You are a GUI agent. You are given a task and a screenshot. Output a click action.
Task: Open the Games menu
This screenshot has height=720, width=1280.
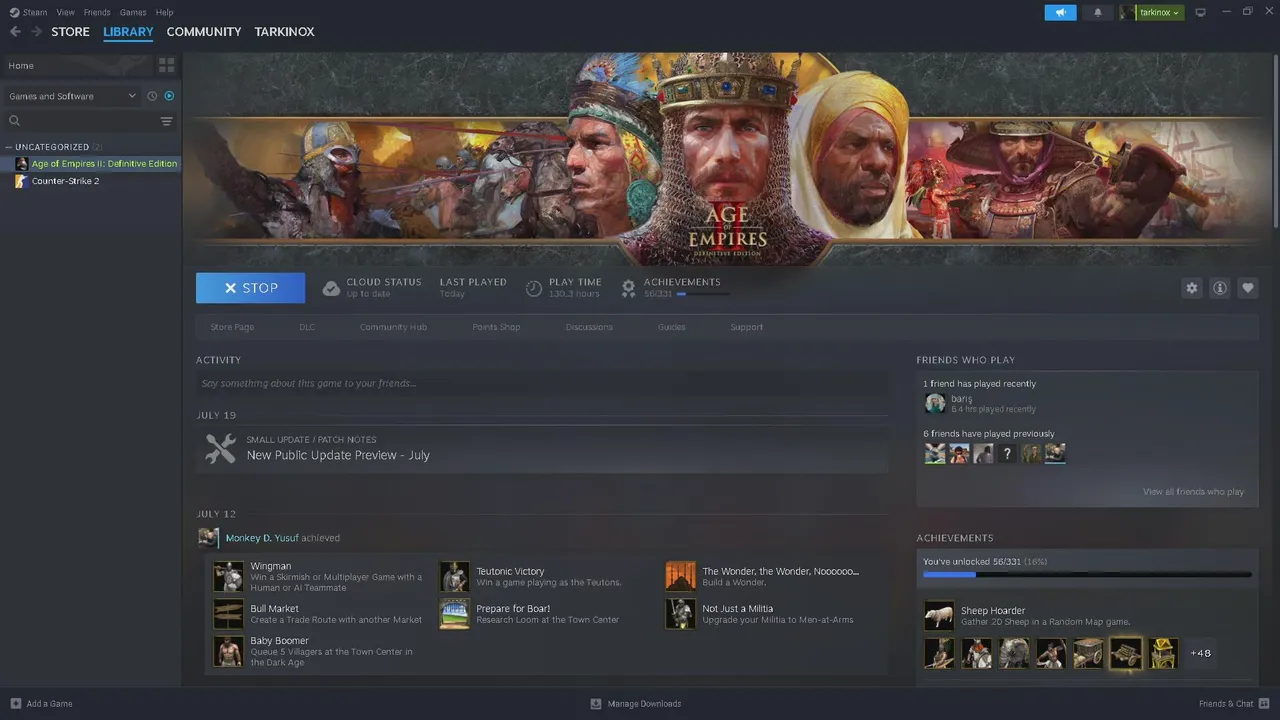[x=133, y=12]
